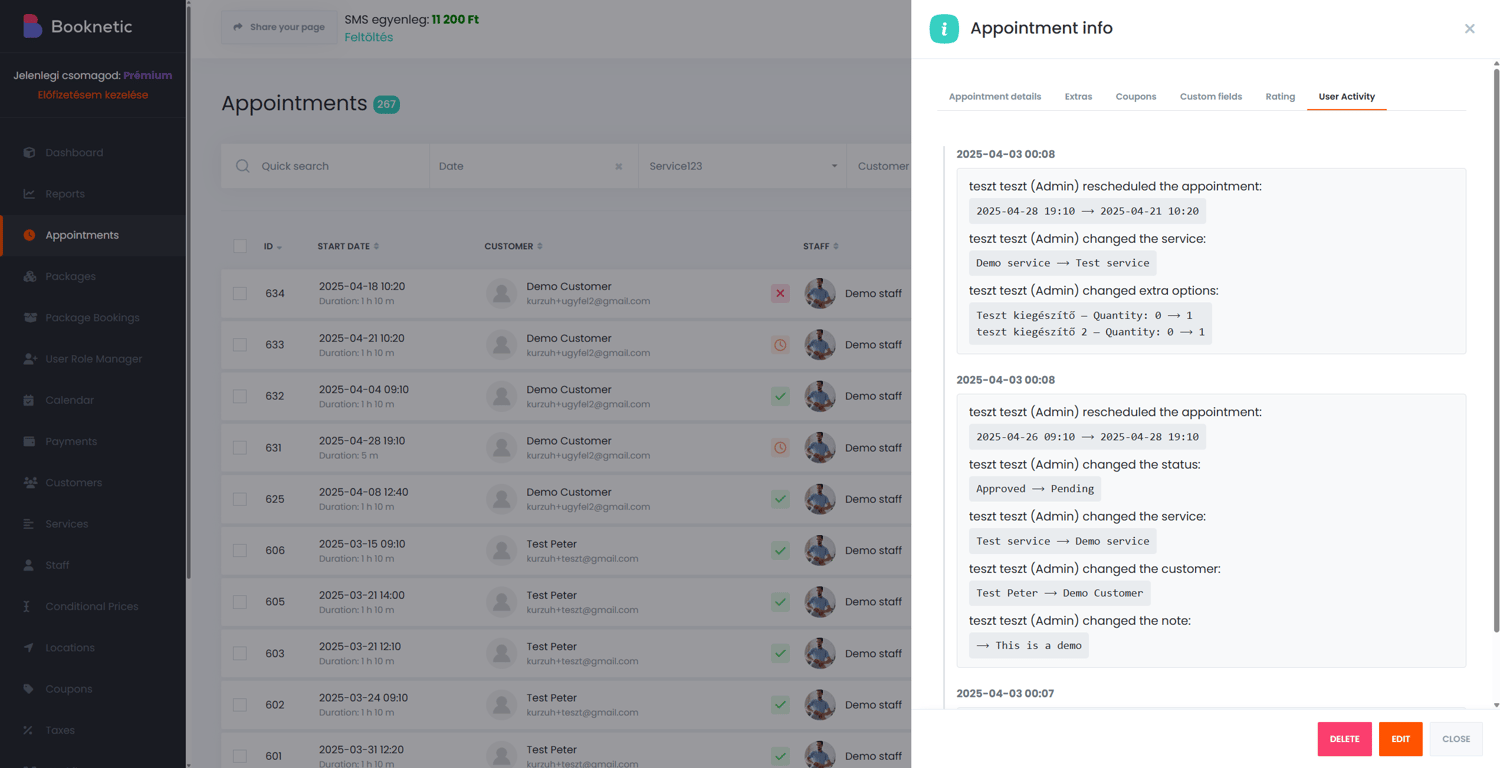Click the activity panel's vertical scrollbar
The width and height of the screenshot is (1500, 768).
[1496, 350]
